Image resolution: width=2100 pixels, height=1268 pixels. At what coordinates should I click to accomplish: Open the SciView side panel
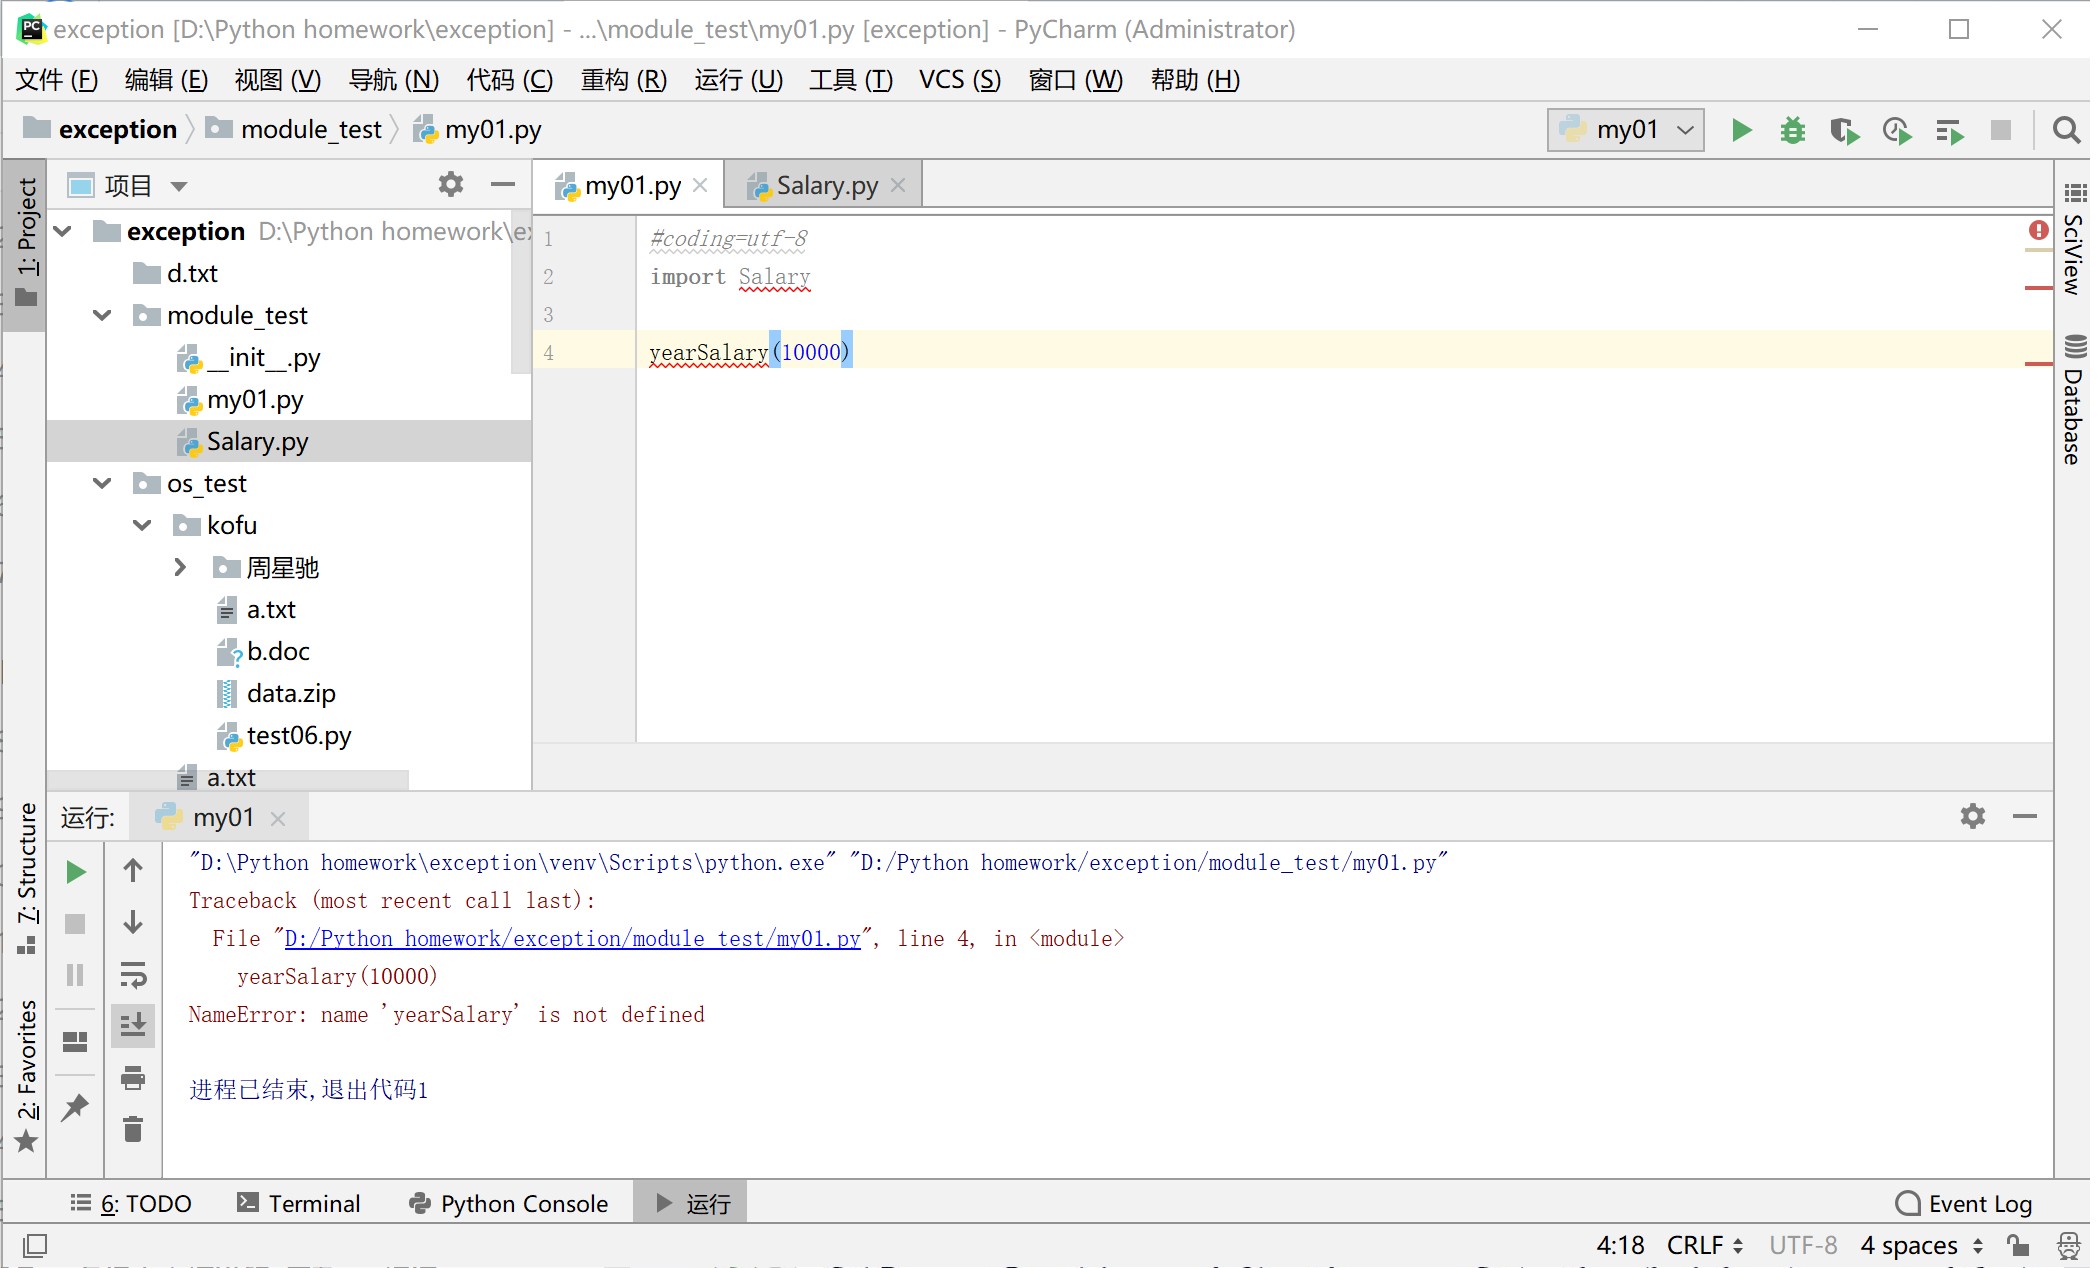pyautogui.click(x=2074, y=239)
